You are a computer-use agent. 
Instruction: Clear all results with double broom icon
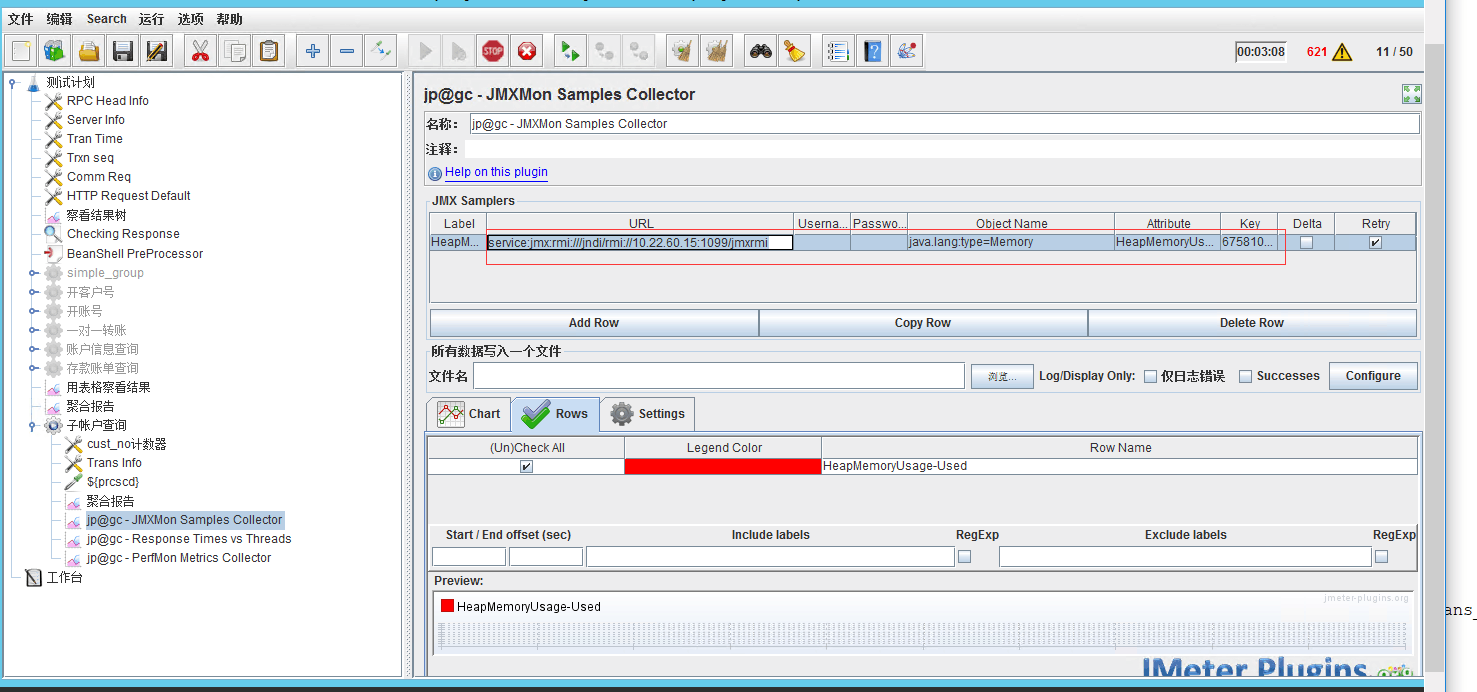[x=717, y=51]
